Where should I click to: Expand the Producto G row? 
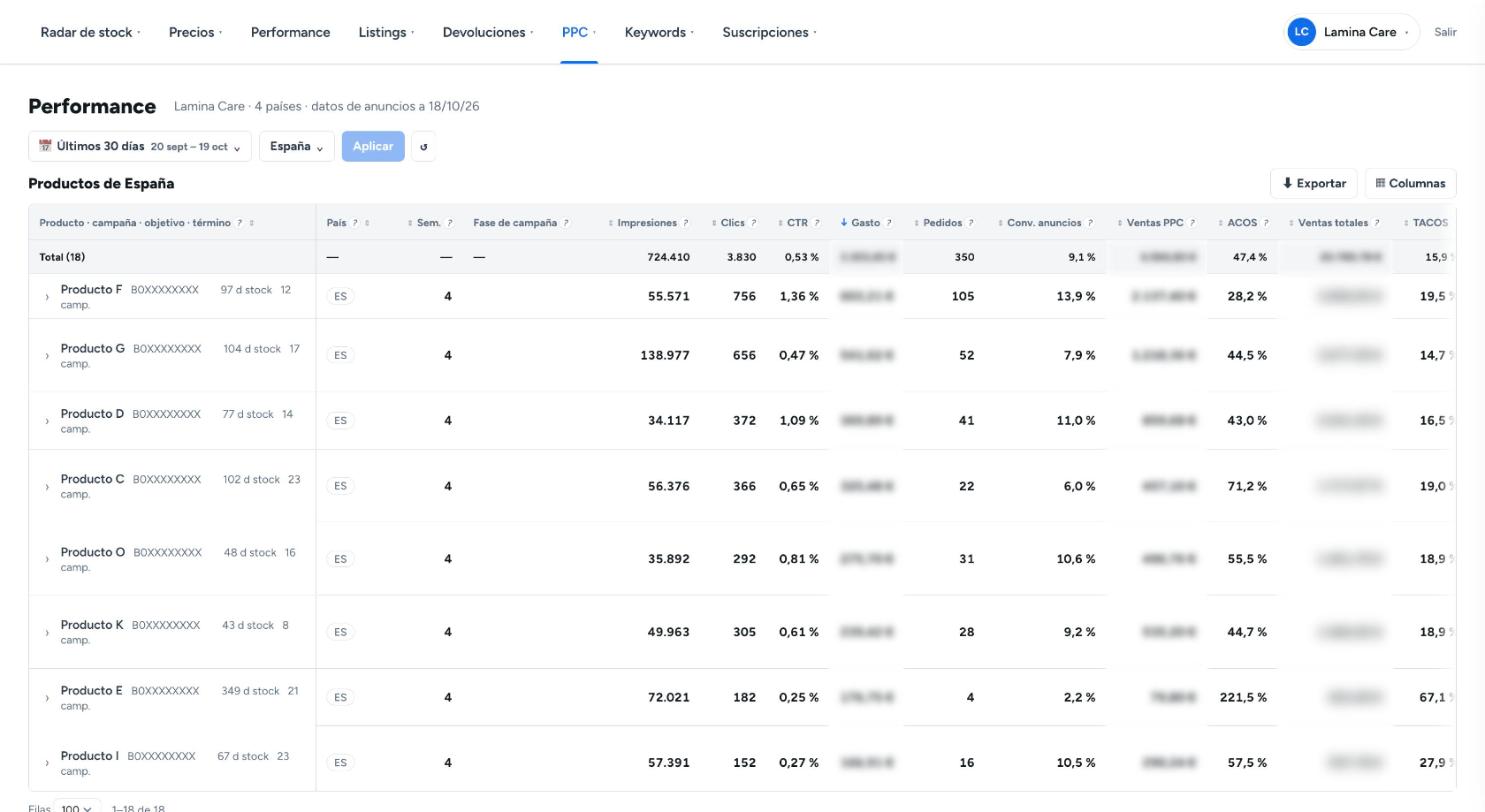pyautogui.click(x=47, y=356)
